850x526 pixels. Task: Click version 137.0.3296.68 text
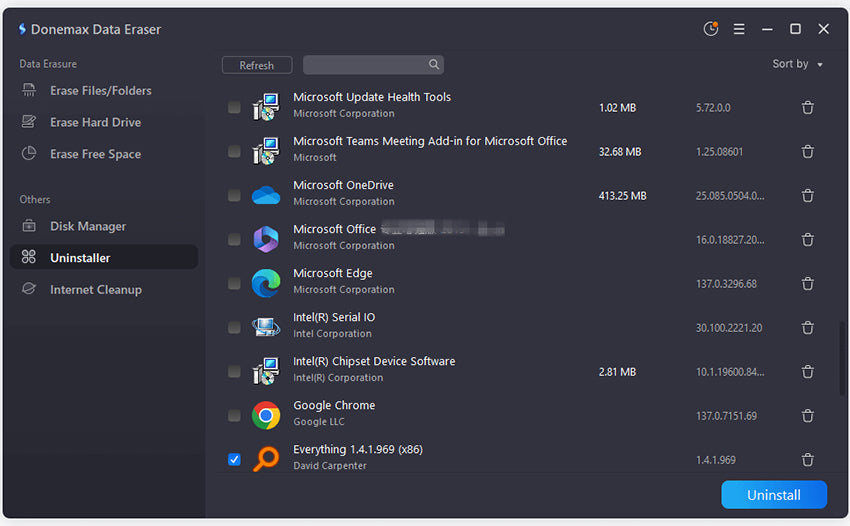tap(726, 284)
